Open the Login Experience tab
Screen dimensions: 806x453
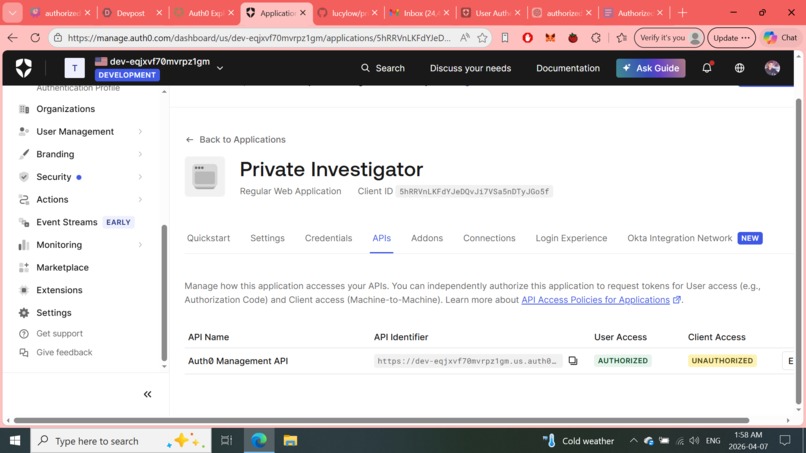[x=571, y=238]
